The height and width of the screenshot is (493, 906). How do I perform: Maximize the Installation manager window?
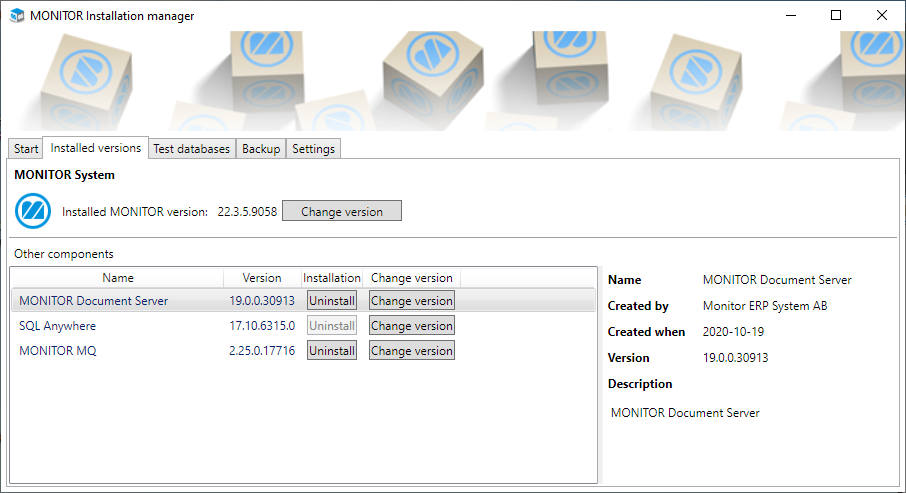[x=836, y=15]
